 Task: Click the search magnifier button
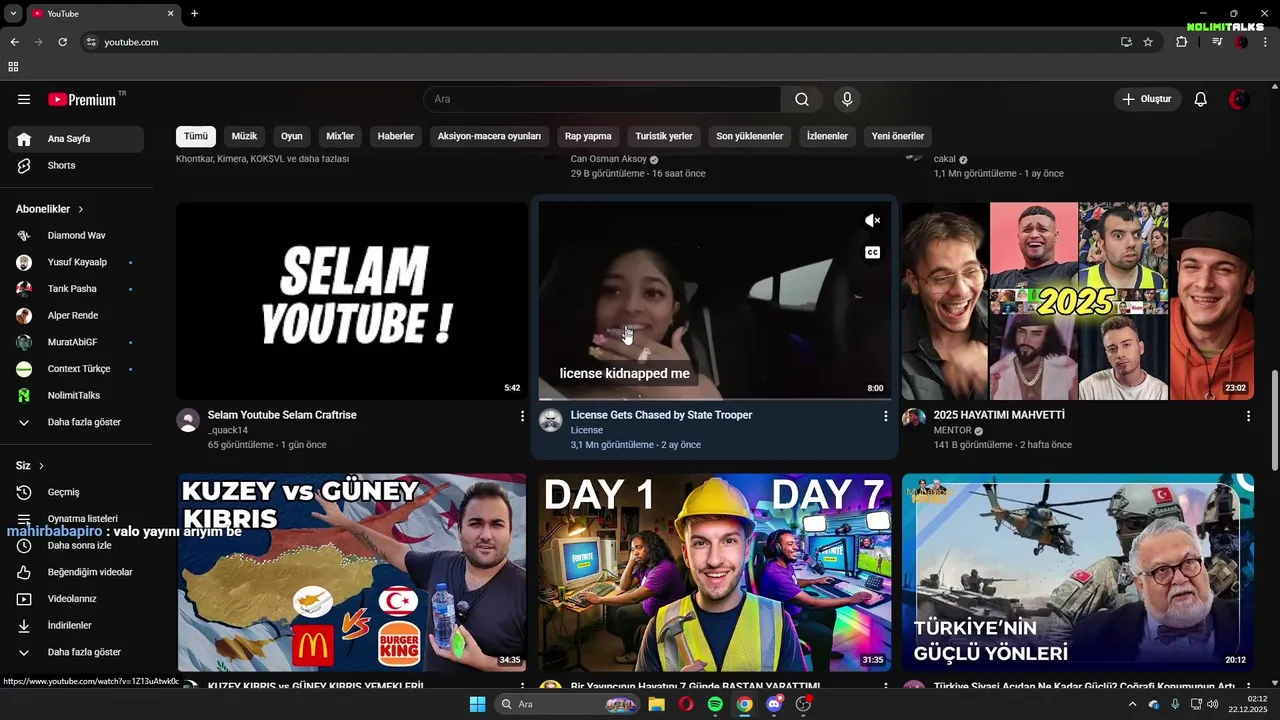[802, 99]
